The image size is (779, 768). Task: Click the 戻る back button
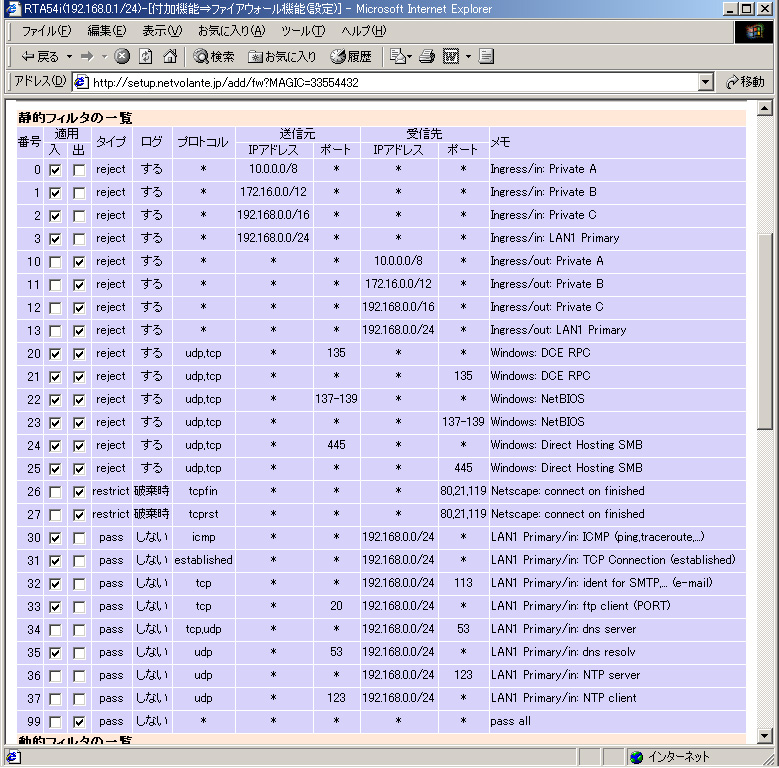(x=40, y=56)
